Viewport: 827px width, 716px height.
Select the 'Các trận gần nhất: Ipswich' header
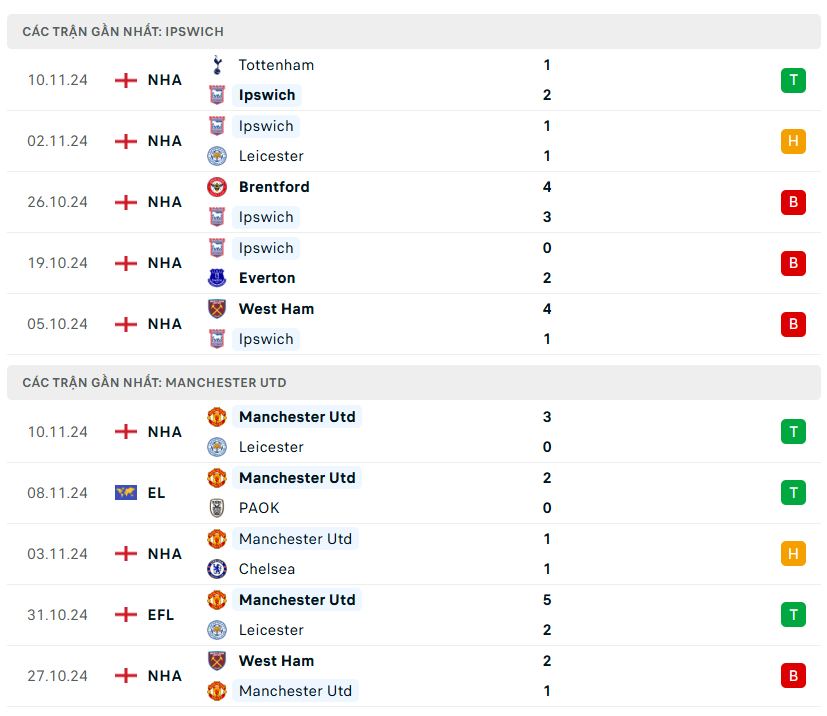pos(123,32)
